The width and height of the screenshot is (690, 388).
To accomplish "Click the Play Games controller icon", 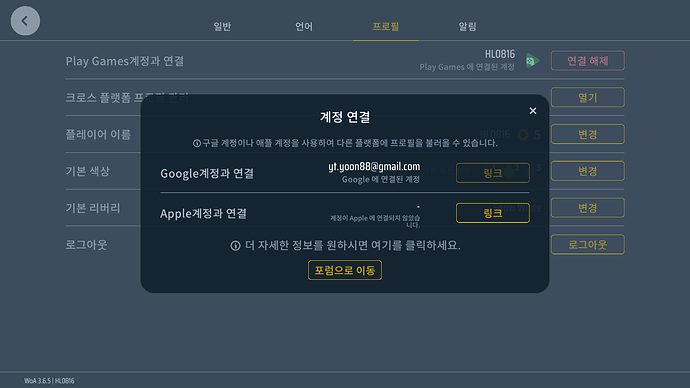I will (532, 61).
